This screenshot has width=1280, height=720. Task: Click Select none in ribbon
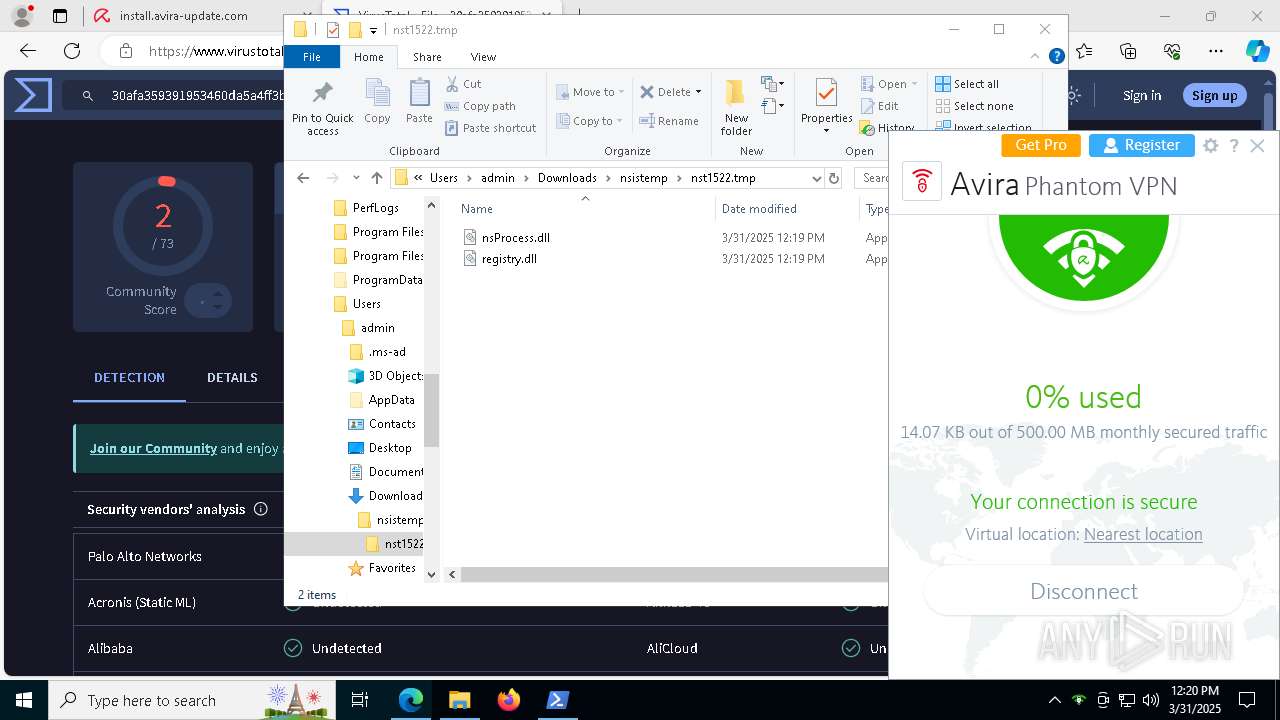pyautogui.click(x=974, y=106)
